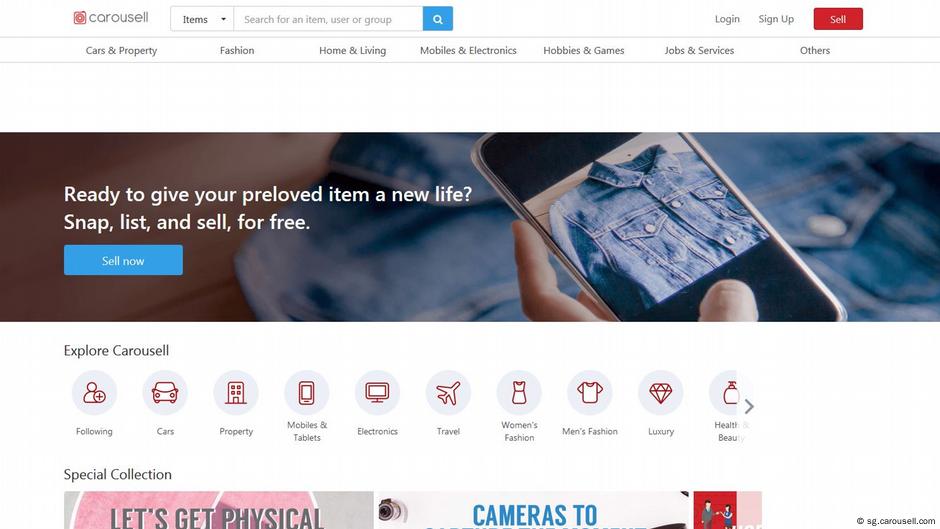Open the Property building icon
Screen dimensions: 940x529
point(236,393)
